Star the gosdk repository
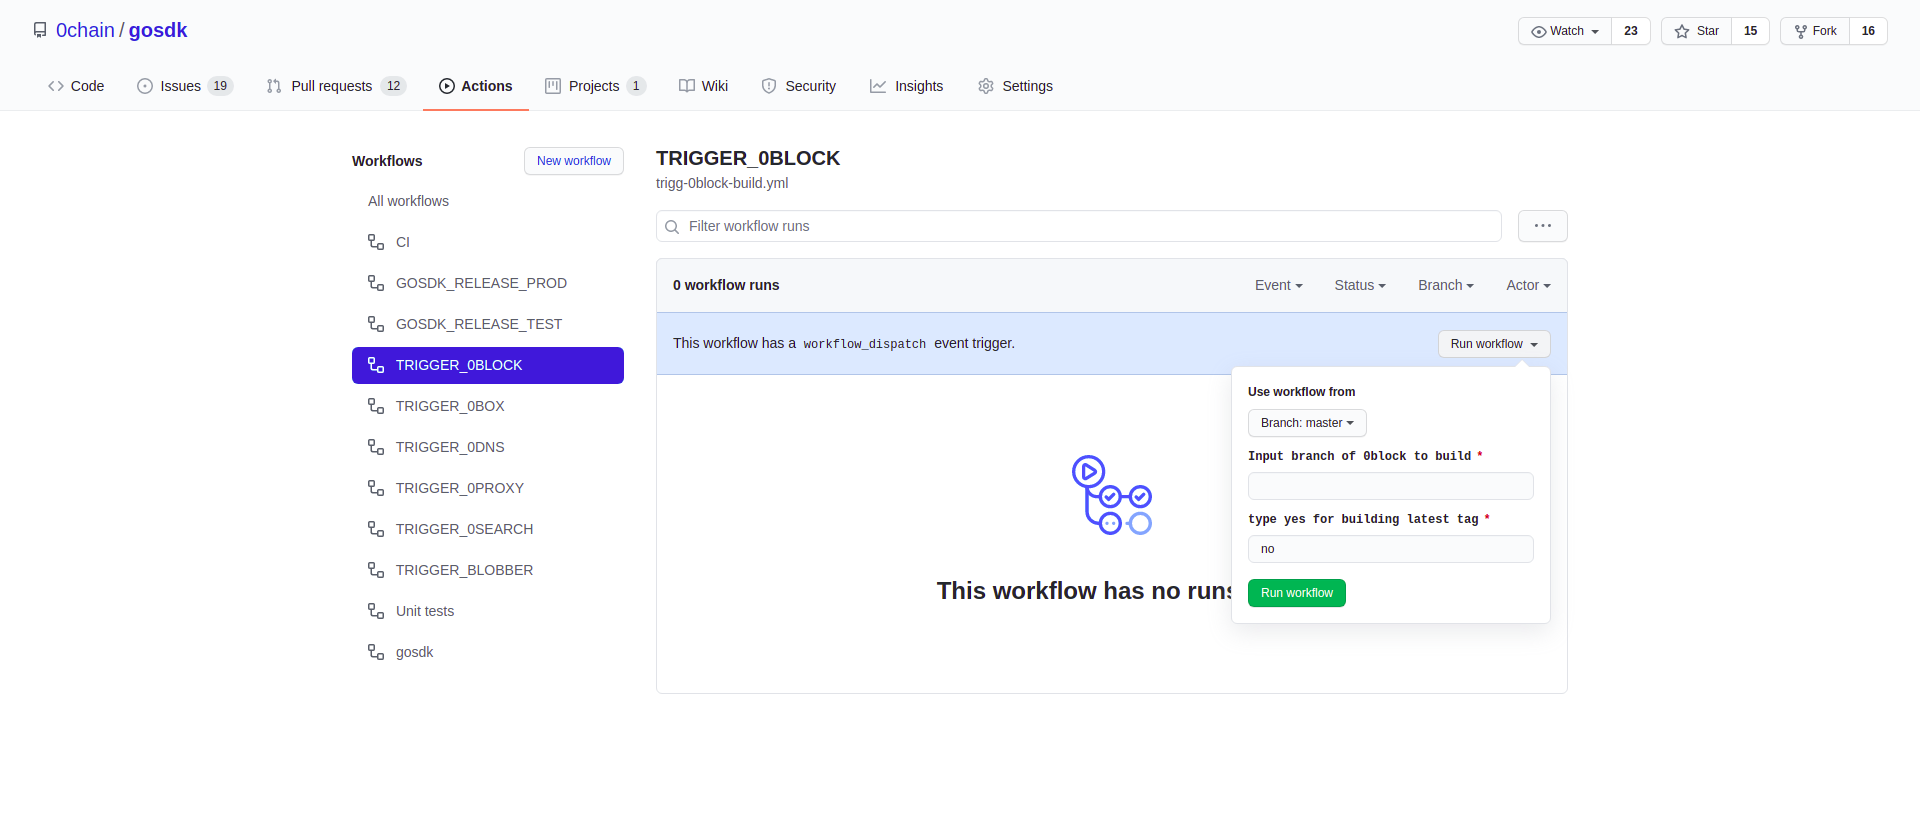 point(1697,31)
